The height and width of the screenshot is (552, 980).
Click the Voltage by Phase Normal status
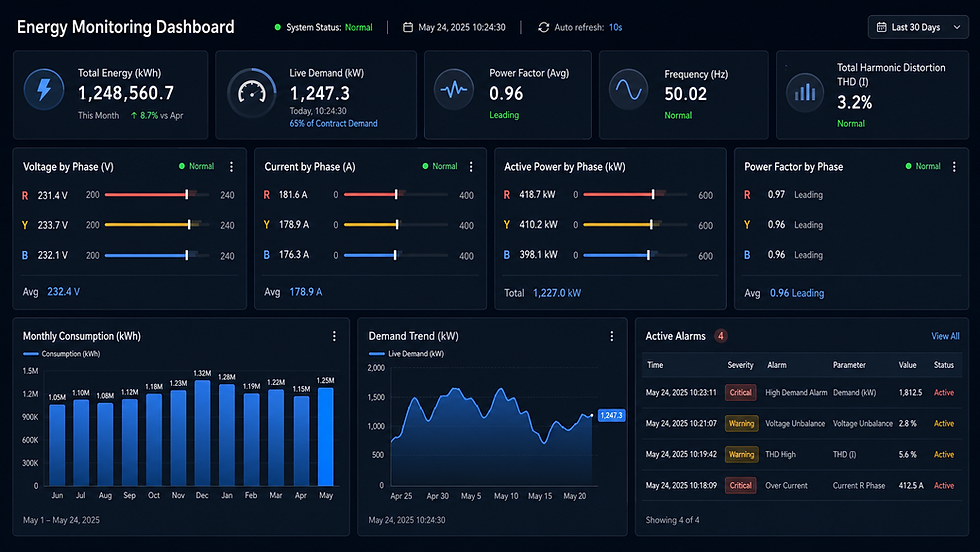point(196,166)
